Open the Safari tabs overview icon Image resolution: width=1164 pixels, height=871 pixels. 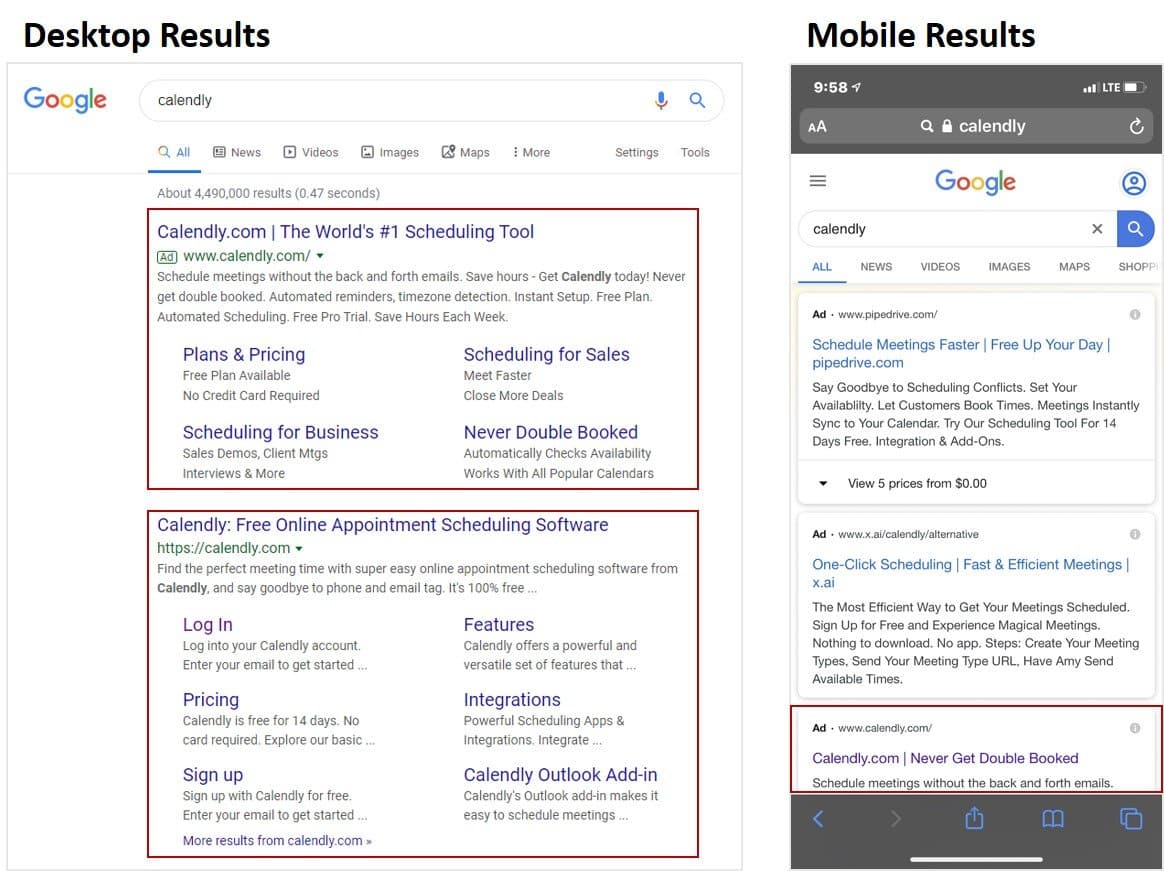click(1131, 819)
